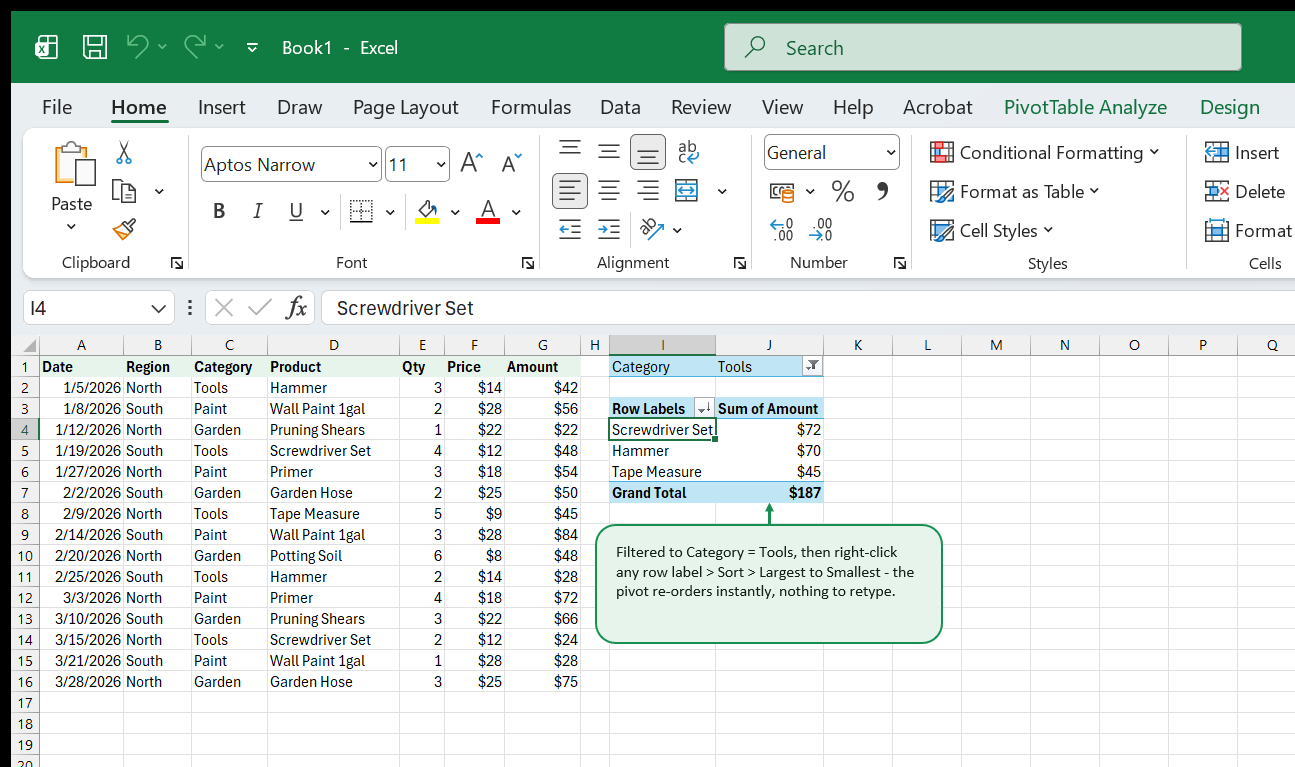Open the font name dropdown
The image size is (1295, 767).
[x=374, y=165]
